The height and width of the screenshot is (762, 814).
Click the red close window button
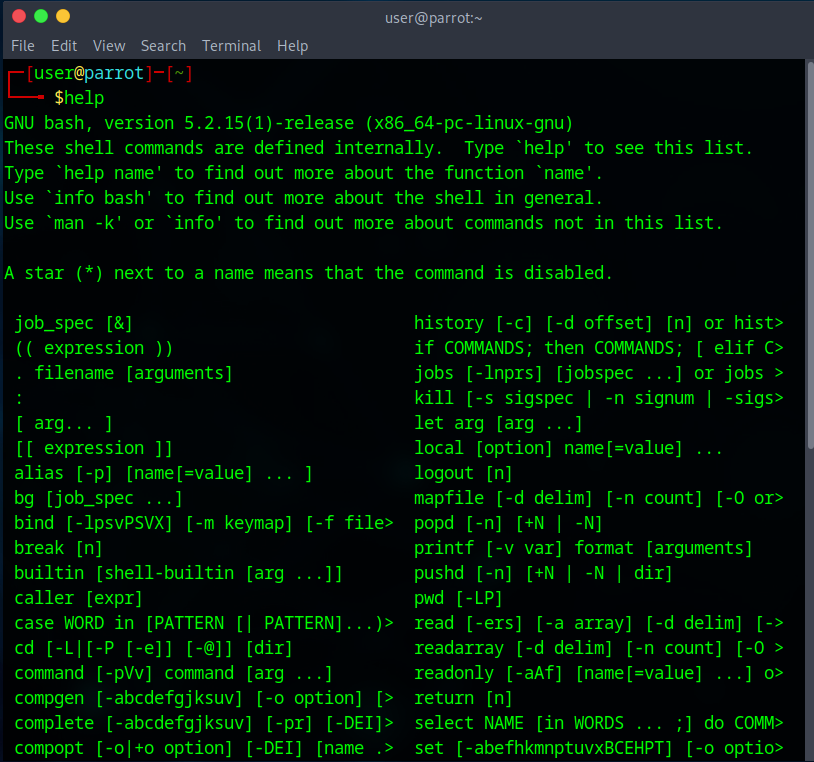18,17
